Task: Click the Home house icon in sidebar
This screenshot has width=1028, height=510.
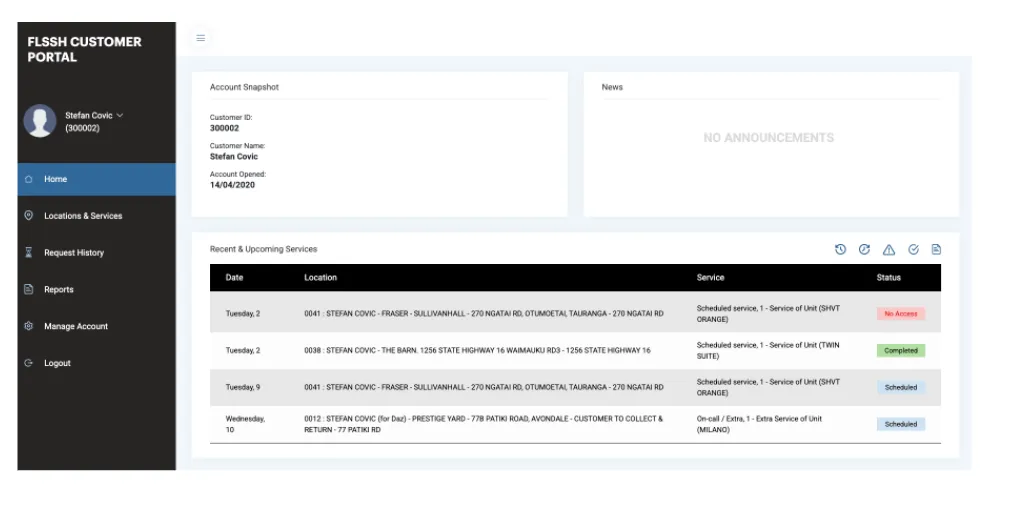Action: [28, 179]
